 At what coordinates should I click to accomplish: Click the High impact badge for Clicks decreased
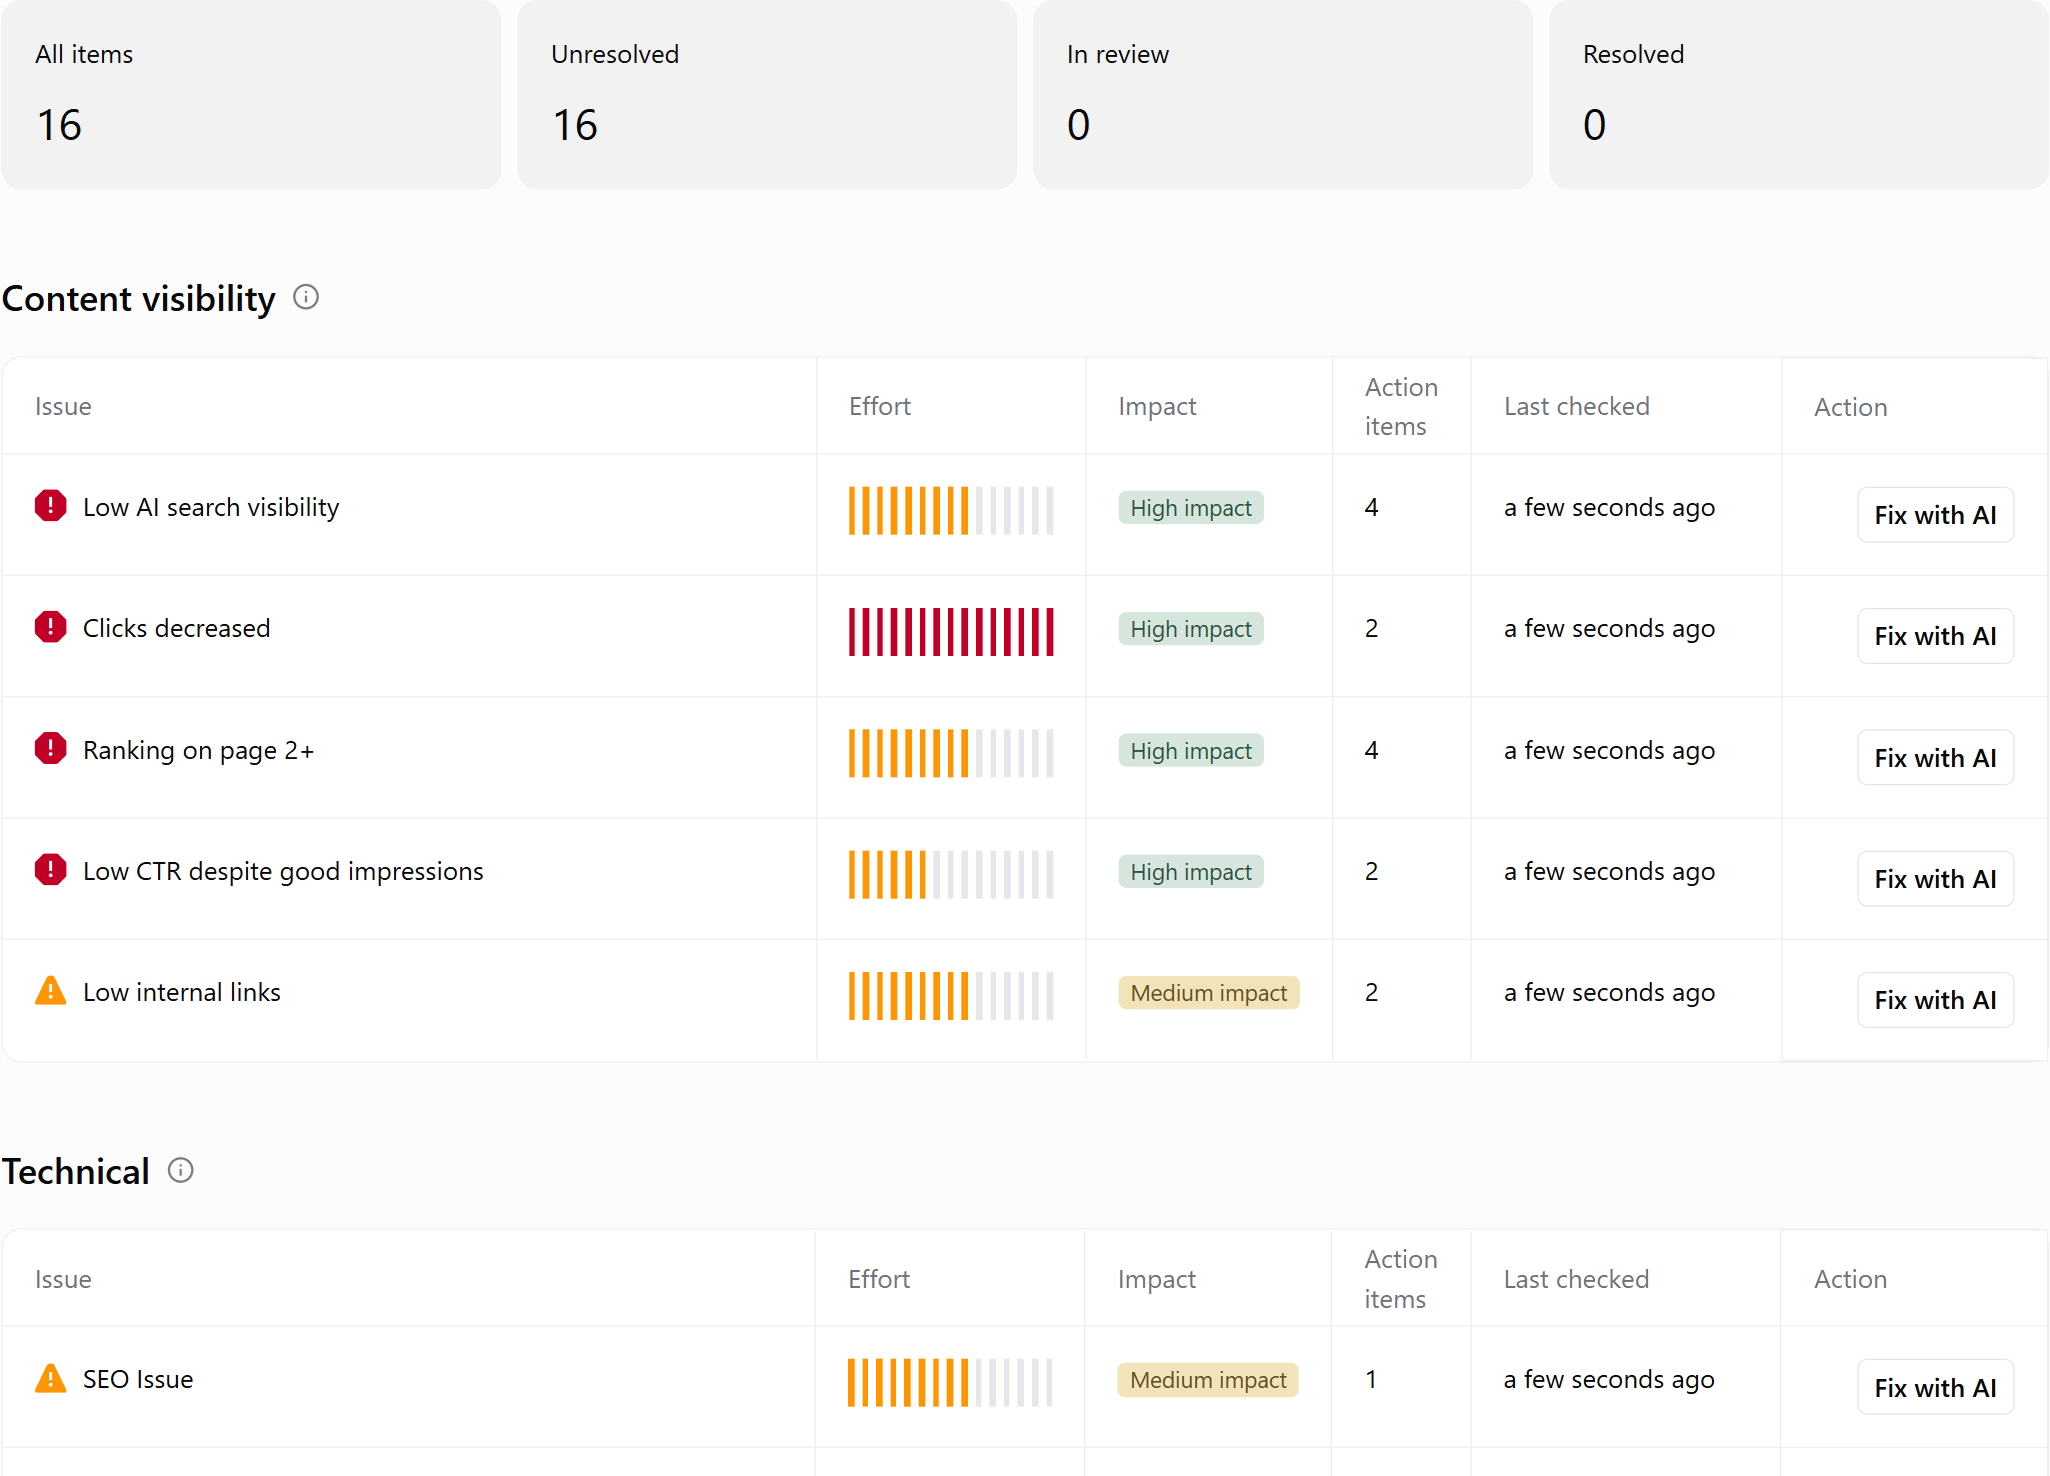1191,629
